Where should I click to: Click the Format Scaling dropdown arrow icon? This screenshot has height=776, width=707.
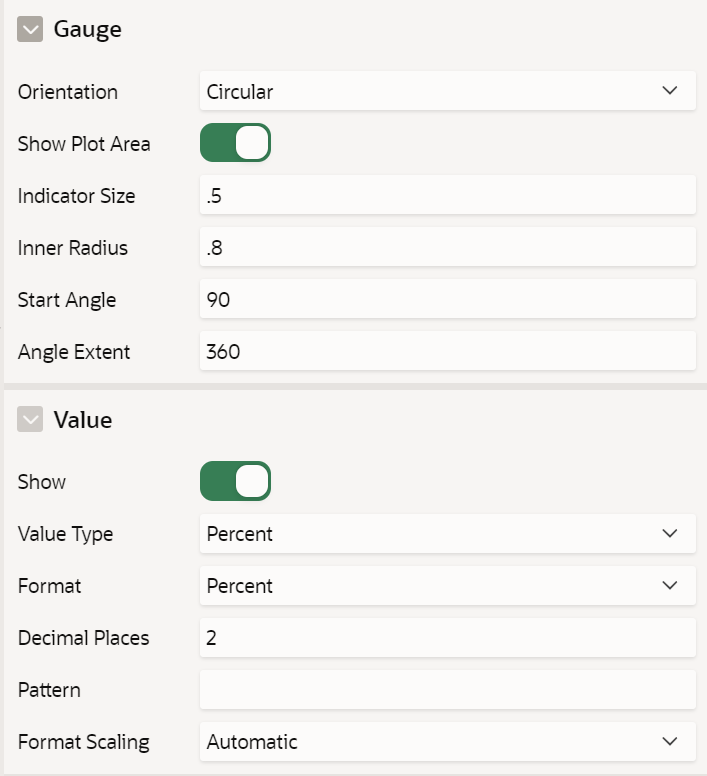pyautogui.click(x=670, y=742)
